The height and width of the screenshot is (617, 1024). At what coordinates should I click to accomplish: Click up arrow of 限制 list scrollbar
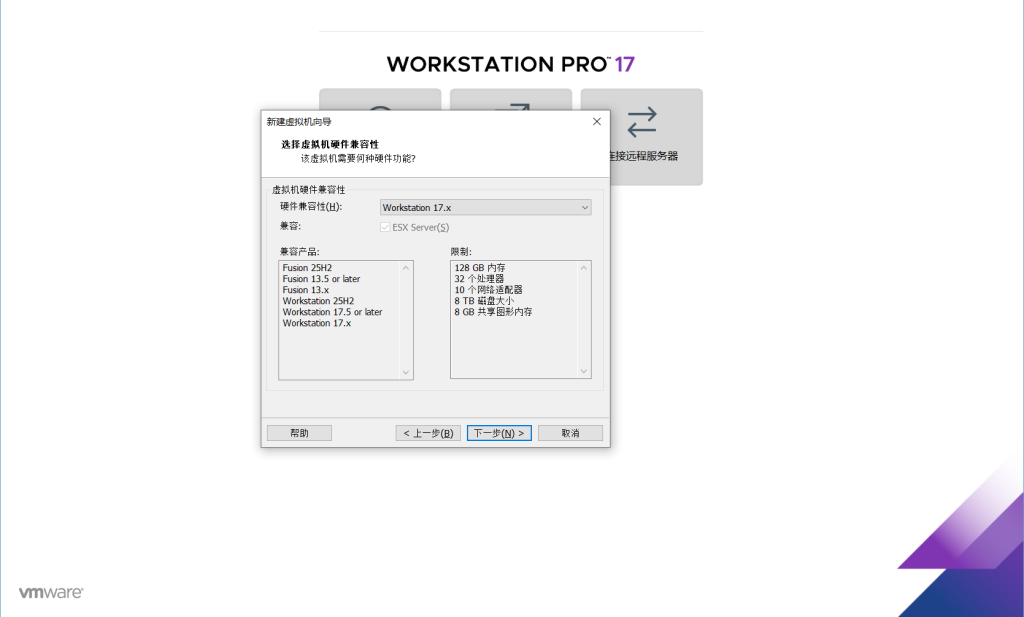pyautogui.click(x=583, y=268)
